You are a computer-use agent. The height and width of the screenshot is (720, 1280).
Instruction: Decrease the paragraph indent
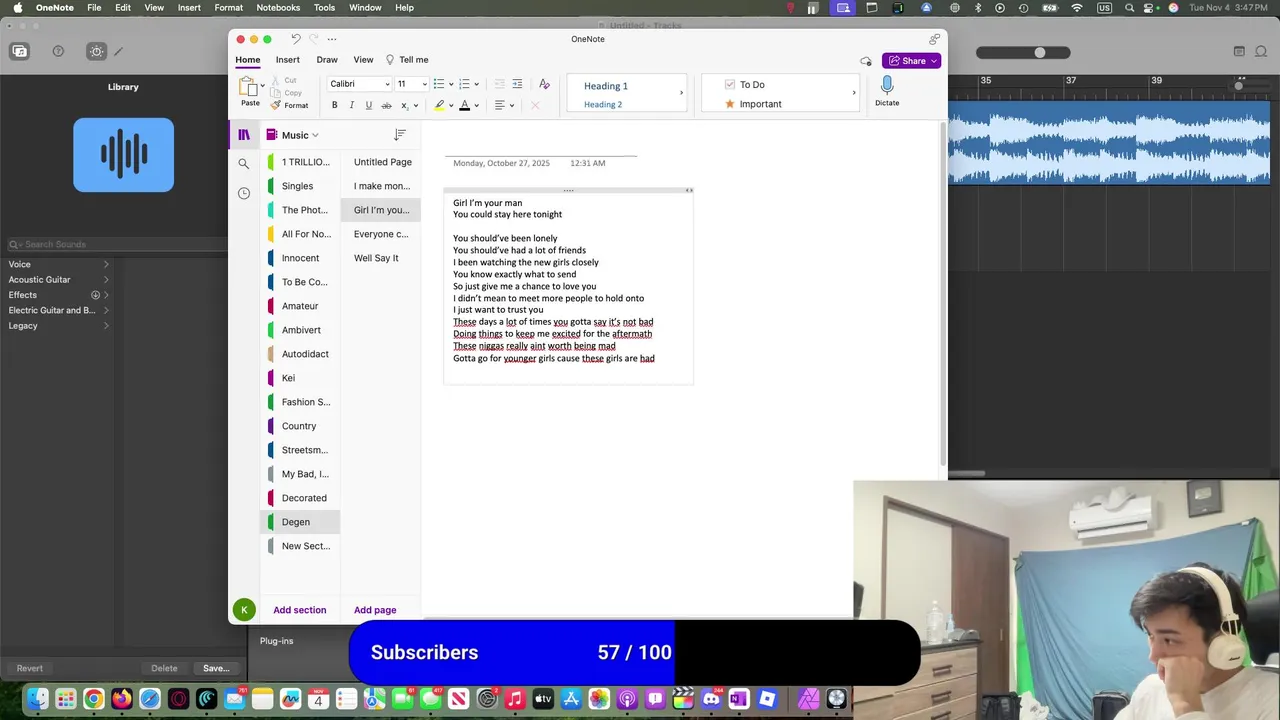click(x=499, y=84)
